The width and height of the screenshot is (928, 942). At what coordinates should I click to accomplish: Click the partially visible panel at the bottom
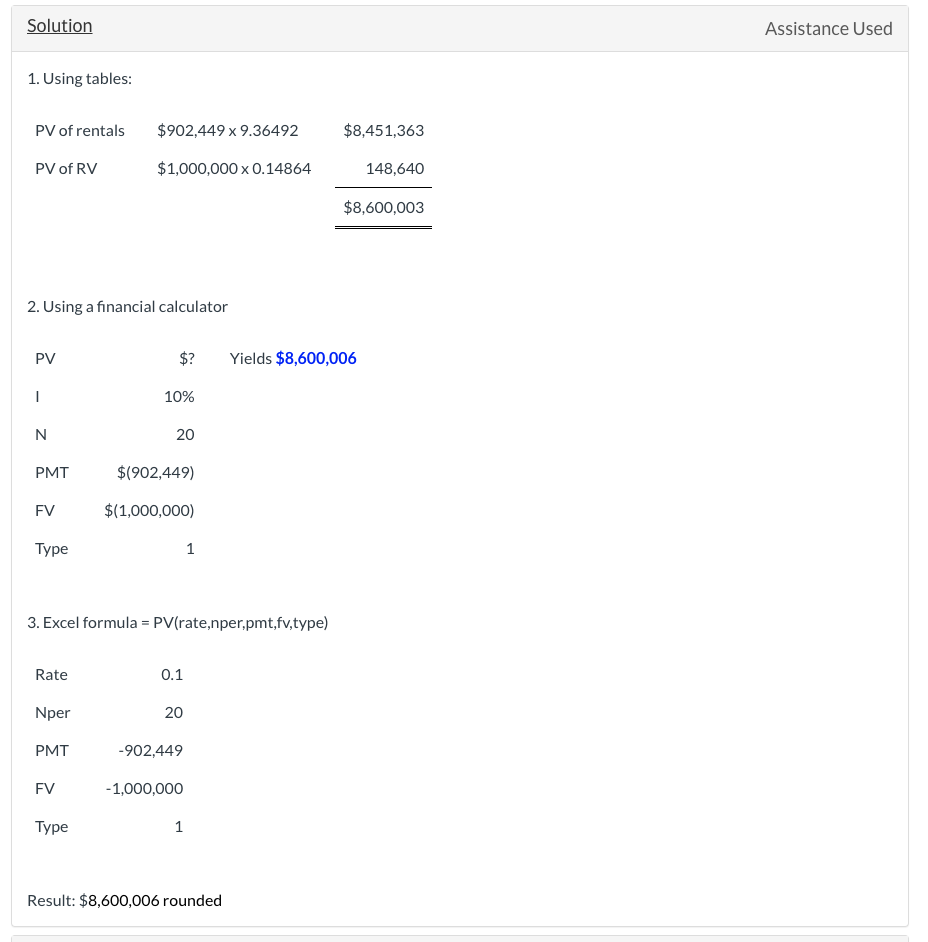pos(464,938)
